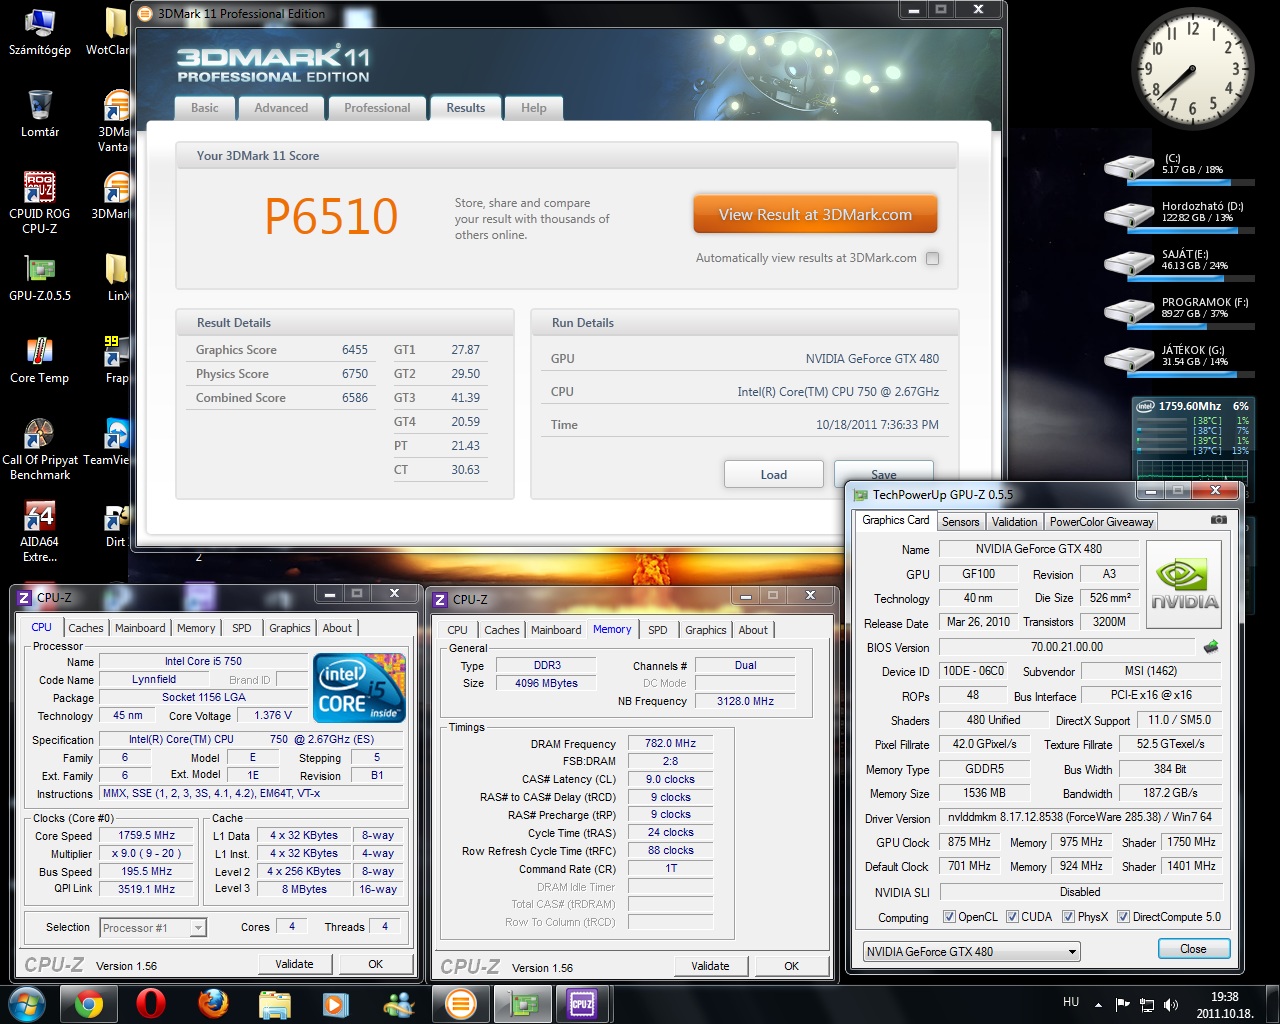Click the SAJÁT (E:) usage bar
Image resolution: width=1280 pixels, height=1024 pixels.
pyautogui.click(x=1190, y=277)
